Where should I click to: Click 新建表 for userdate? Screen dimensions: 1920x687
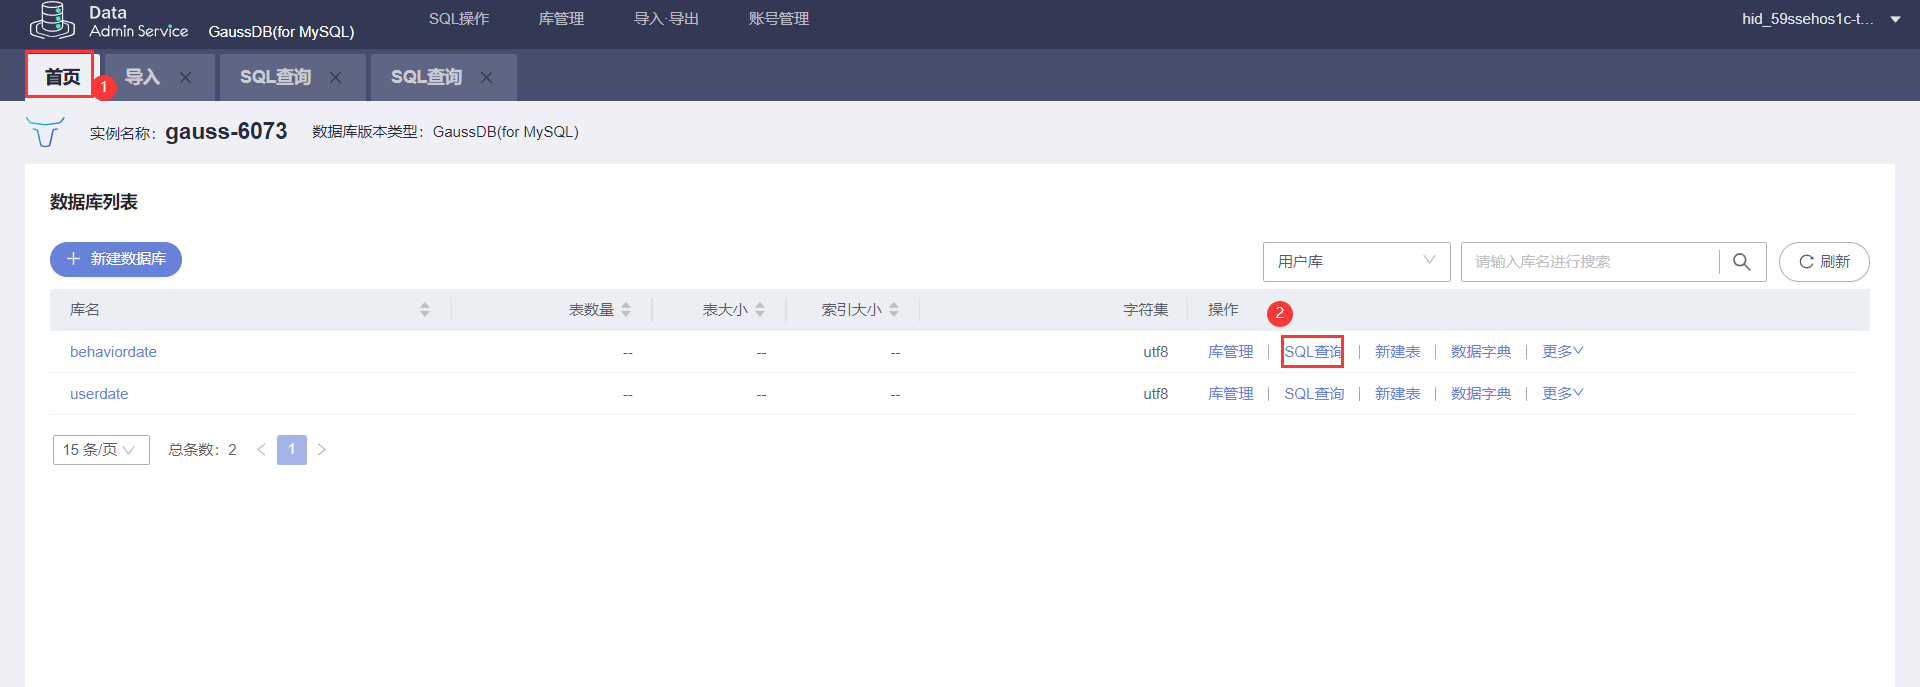click(1397, 394)
